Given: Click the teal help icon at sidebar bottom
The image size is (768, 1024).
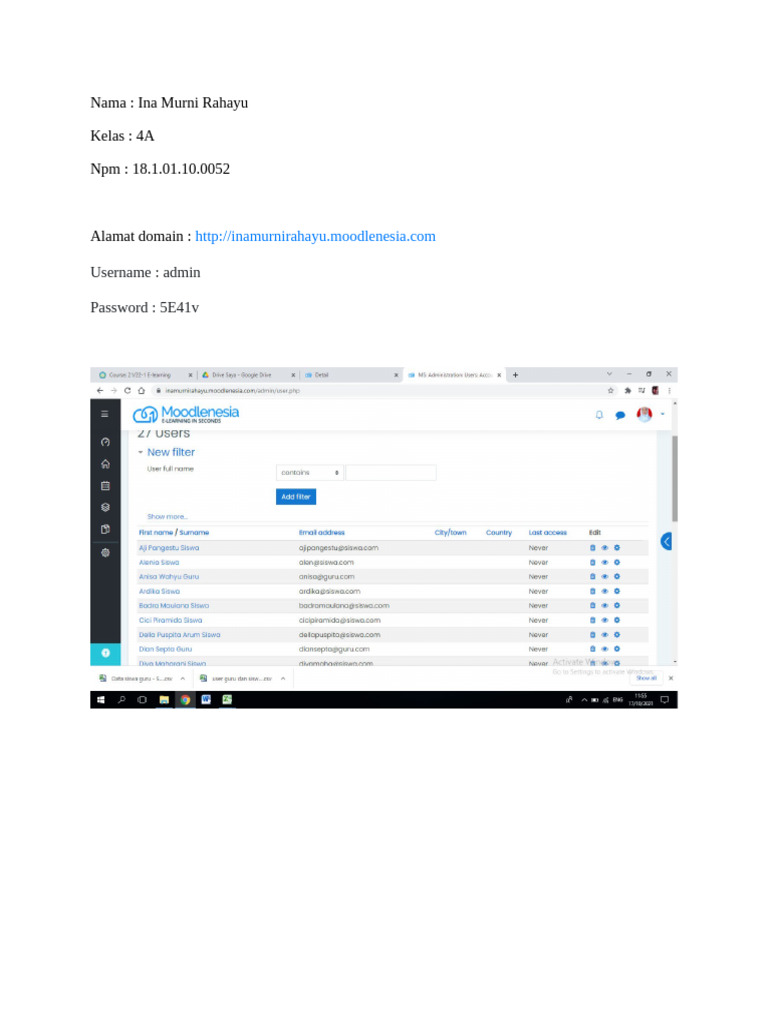Looking at the screenshot, I should (x=105, y=653).
